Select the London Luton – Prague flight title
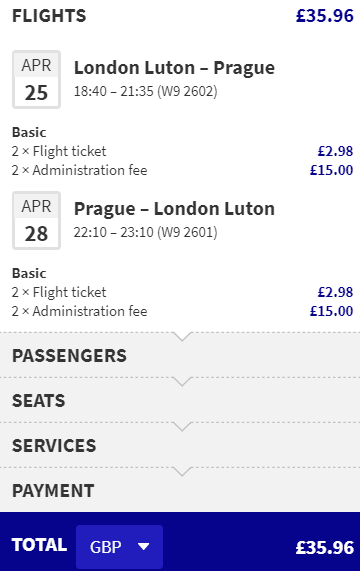This screenshot has width=360, height=571. [174, 68]
